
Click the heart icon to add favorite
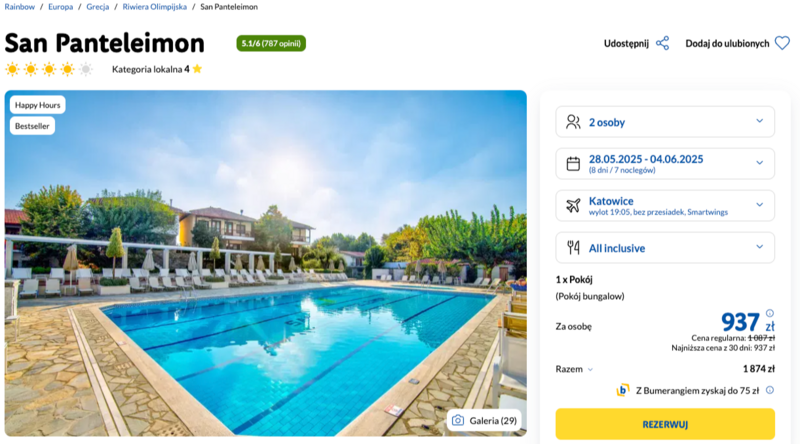coord(782,43)
